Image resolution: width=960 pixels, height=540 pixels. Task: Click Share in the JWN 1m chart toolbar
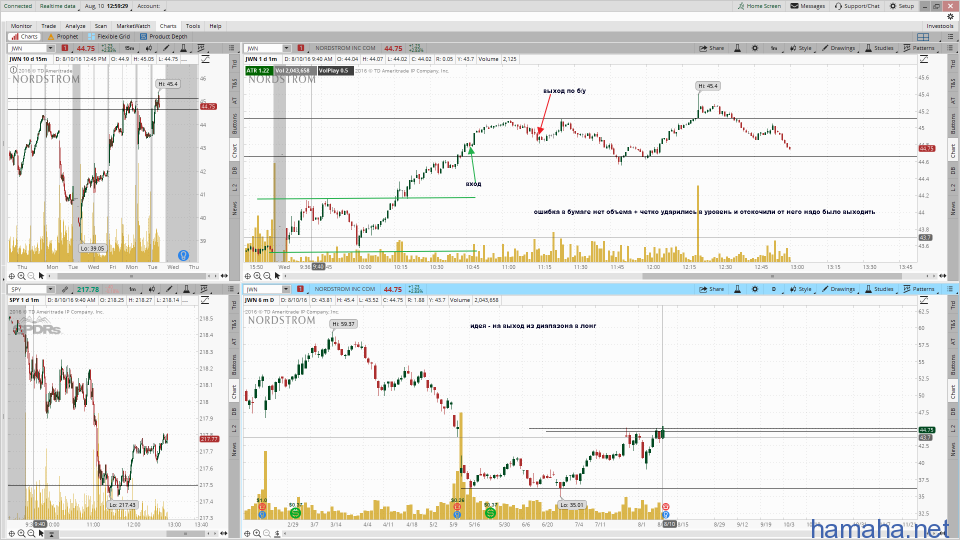tap(711, 48)
